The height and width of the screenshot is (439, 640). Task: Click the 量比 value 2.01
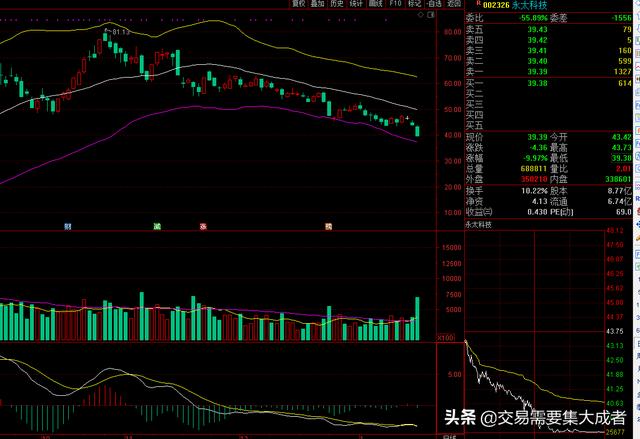pyautogui.click(x=624, y=169)
